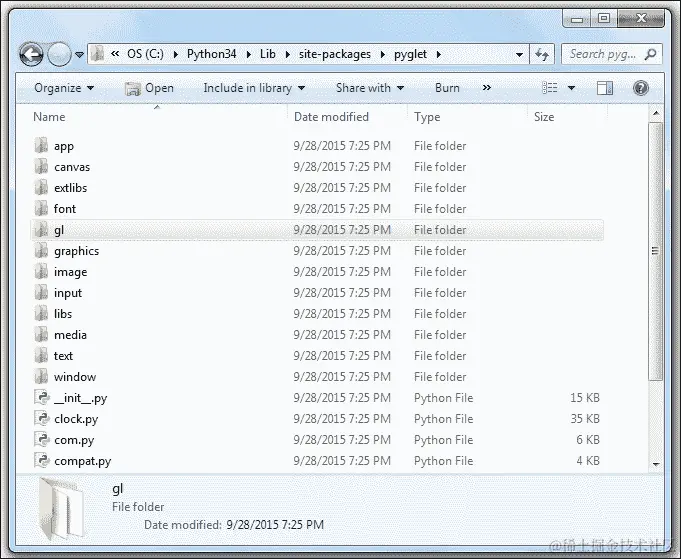681x559 pixels.
Task: Open view options dropdown arrow
Action: pyautogui.click(x=572, y=88)
